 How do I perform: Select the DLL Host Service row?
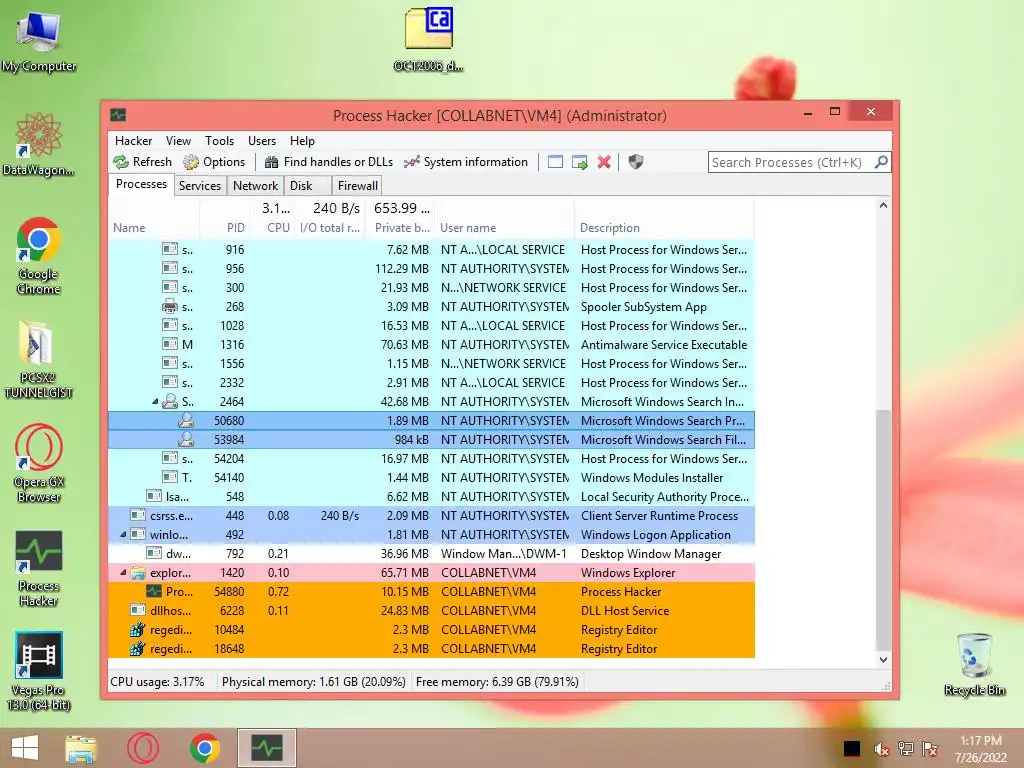point(431,611)
